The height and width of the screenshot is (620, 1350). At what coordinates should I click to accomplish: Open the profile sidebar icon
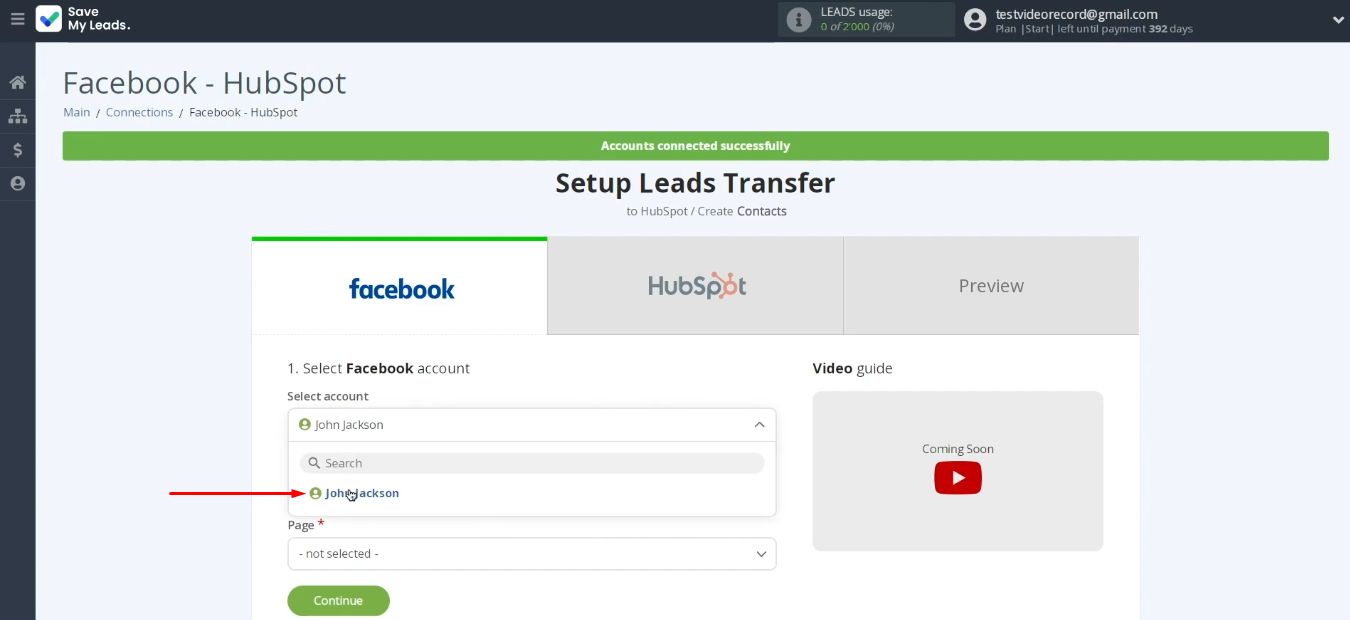pyautogui.click(x=17, y=184)
